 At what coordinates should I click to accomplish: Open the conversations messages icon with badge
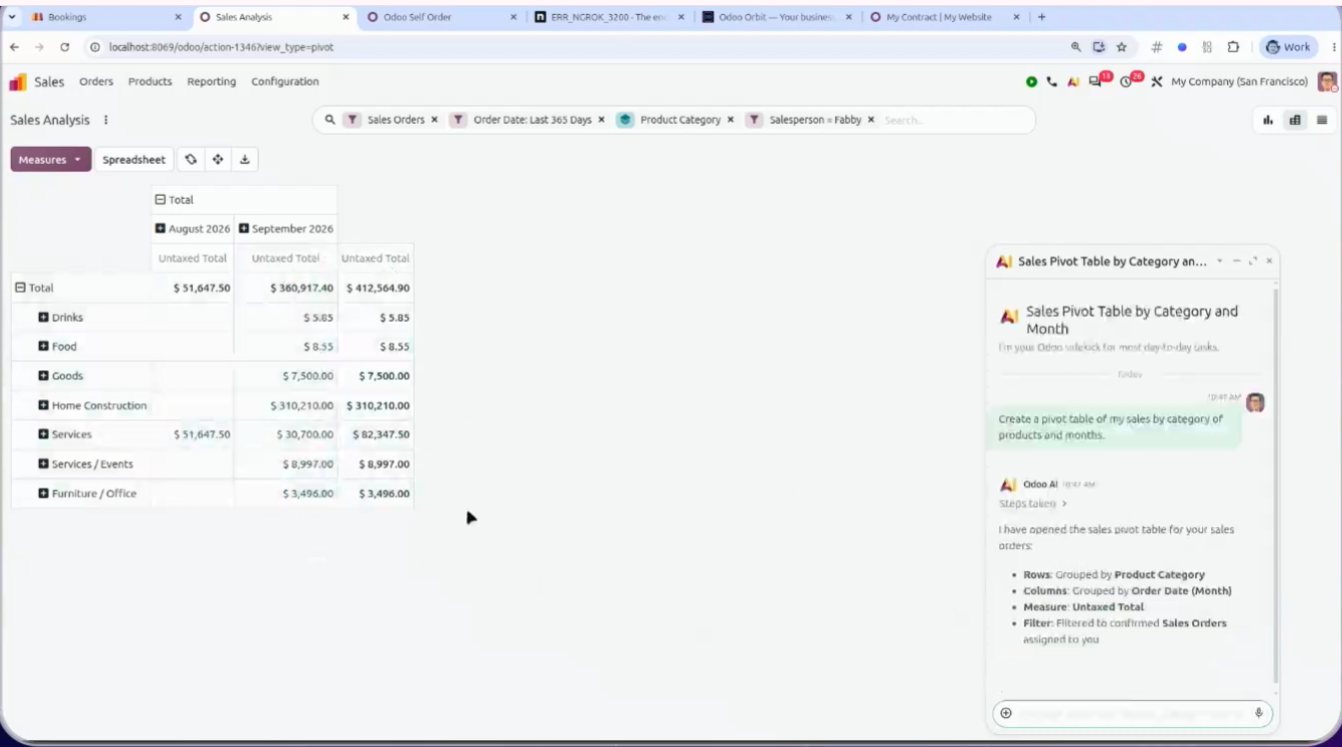1098,80
